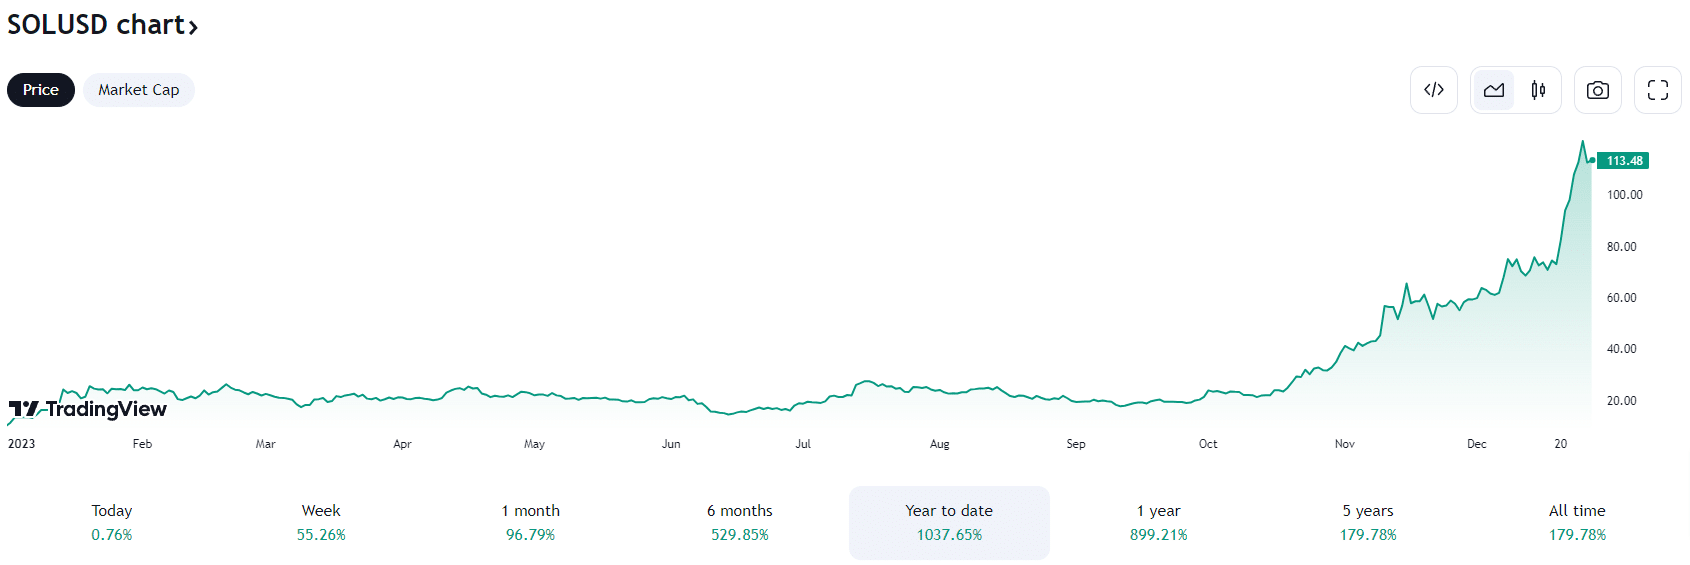This screenshot has width=1690, height=565.
Task: Switch to Market Cap view
Action: pyautogui.click(x=139, y=90)
